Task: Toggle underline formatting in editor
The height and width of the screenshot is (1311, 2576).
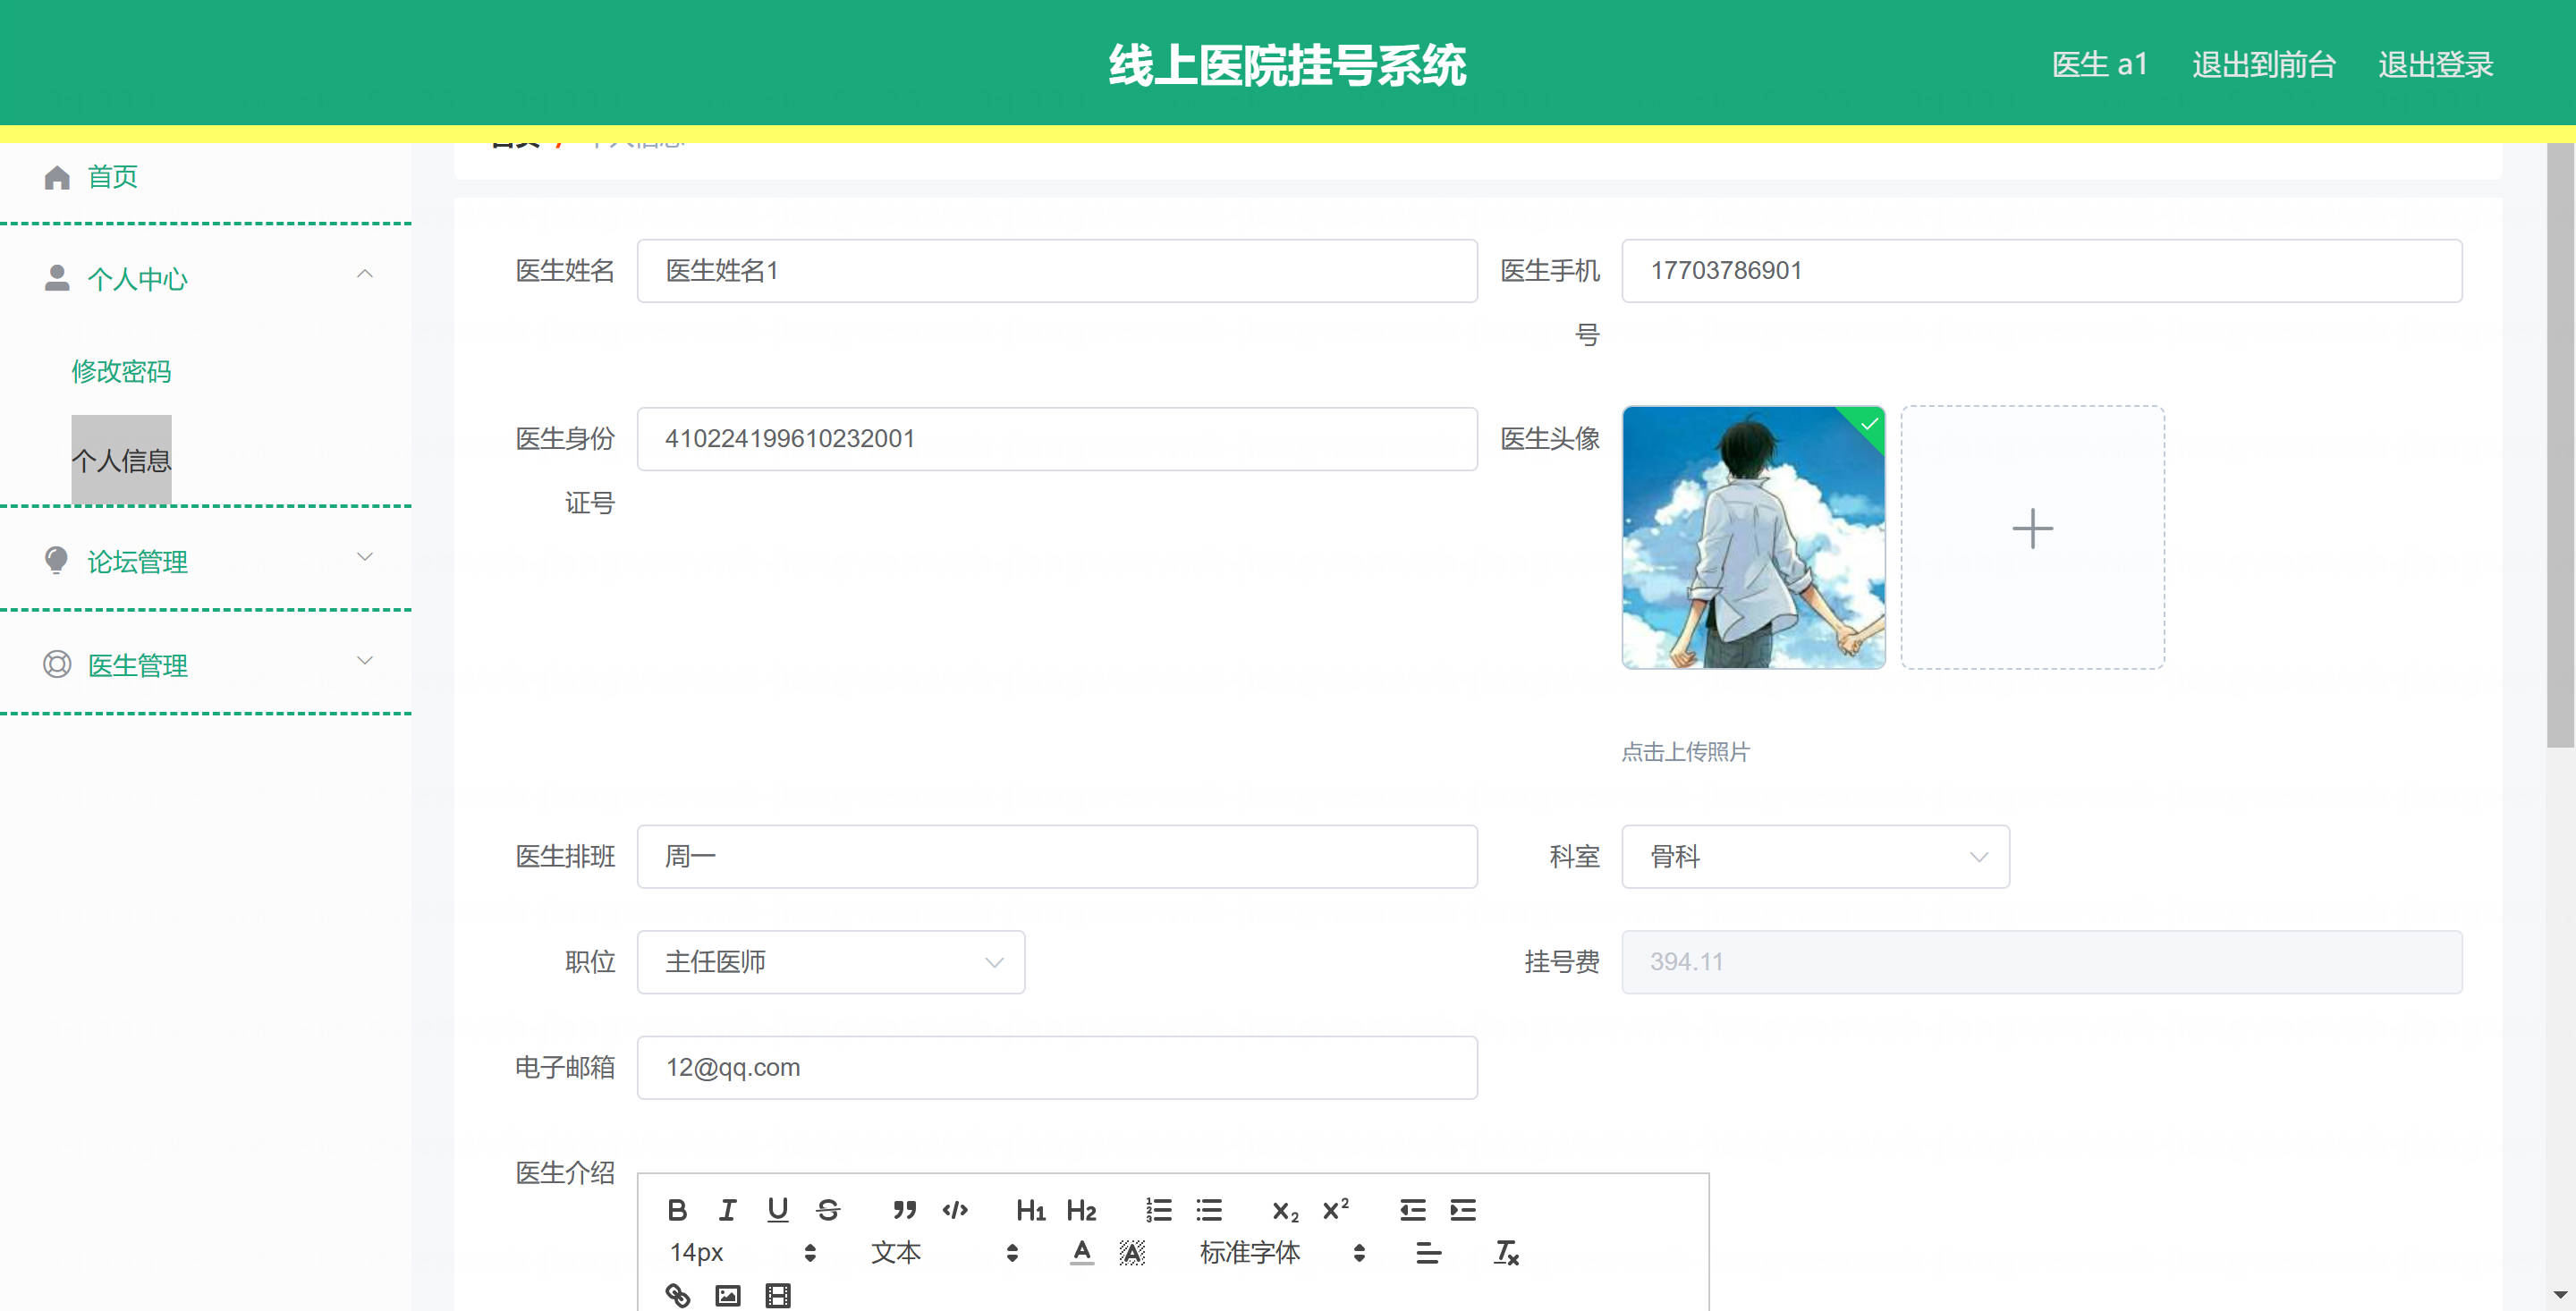Action: coord(778,1210)
